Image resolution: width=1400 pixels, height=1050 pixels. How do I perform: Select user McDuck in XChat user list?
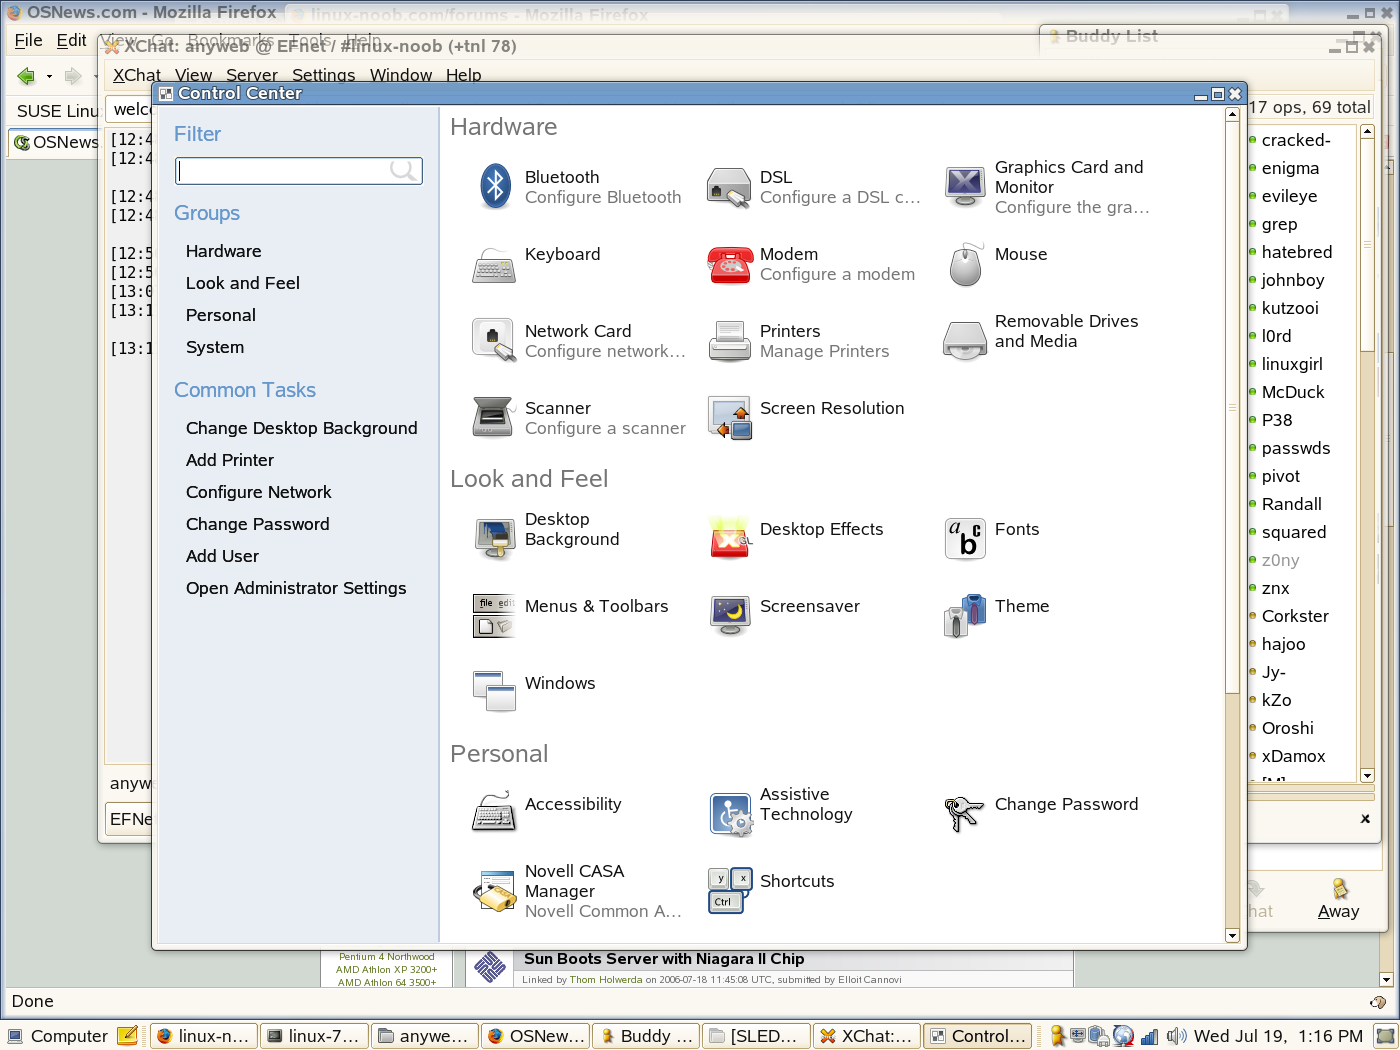(1292, 392)
